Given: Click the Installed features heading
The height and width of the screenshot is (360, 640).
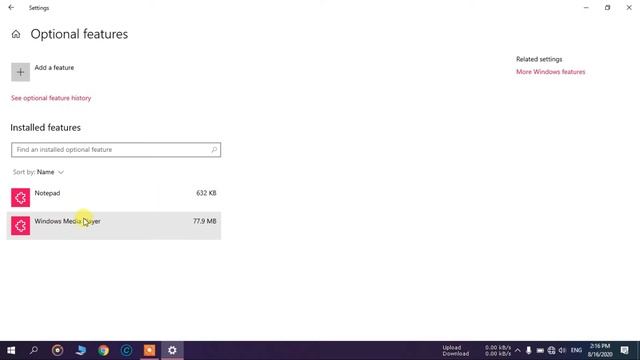Looking at the screenshot, I should [46, 128].
